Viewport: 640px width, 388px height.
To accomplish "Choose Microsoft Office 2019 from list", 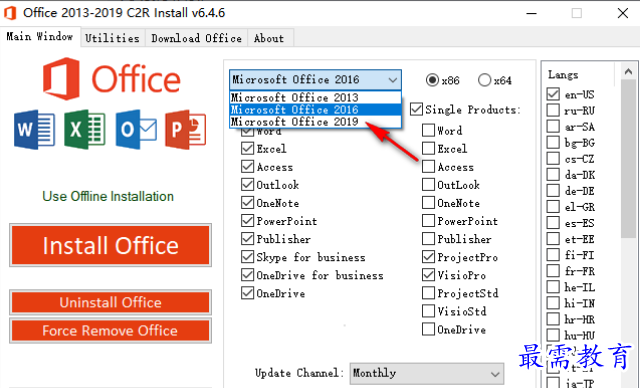I will click(315, 122).
